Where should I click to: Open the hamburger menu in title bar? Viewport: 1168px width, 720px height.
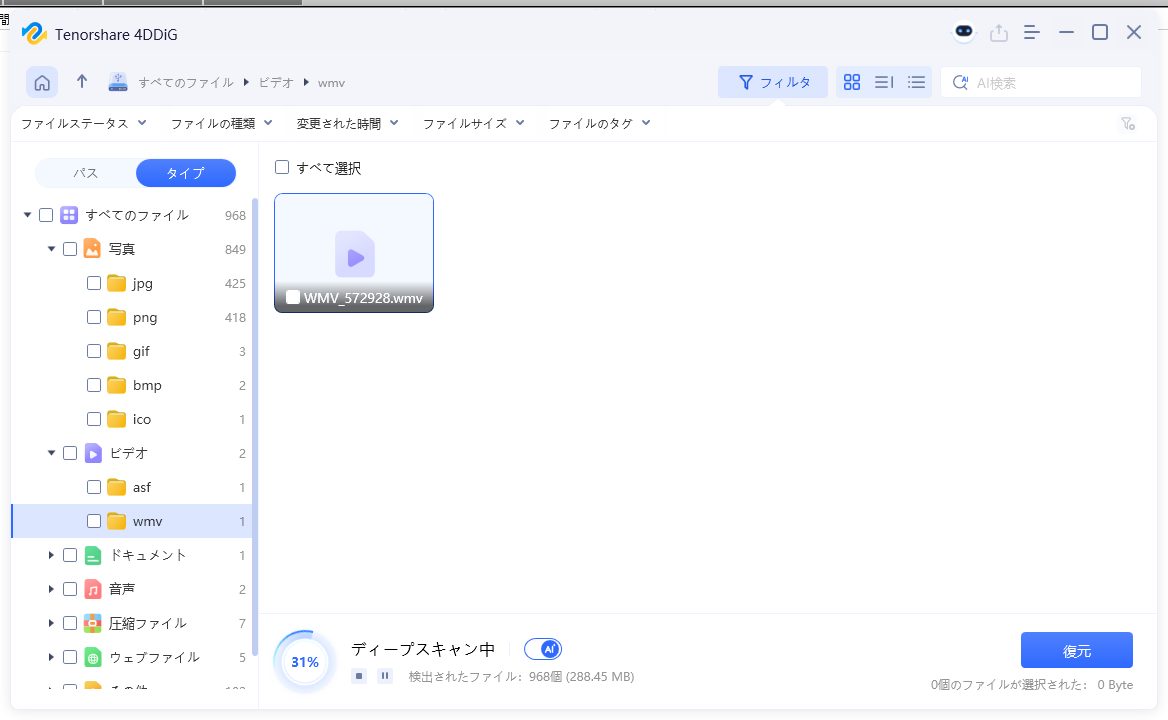click(x=1032, y=32)
